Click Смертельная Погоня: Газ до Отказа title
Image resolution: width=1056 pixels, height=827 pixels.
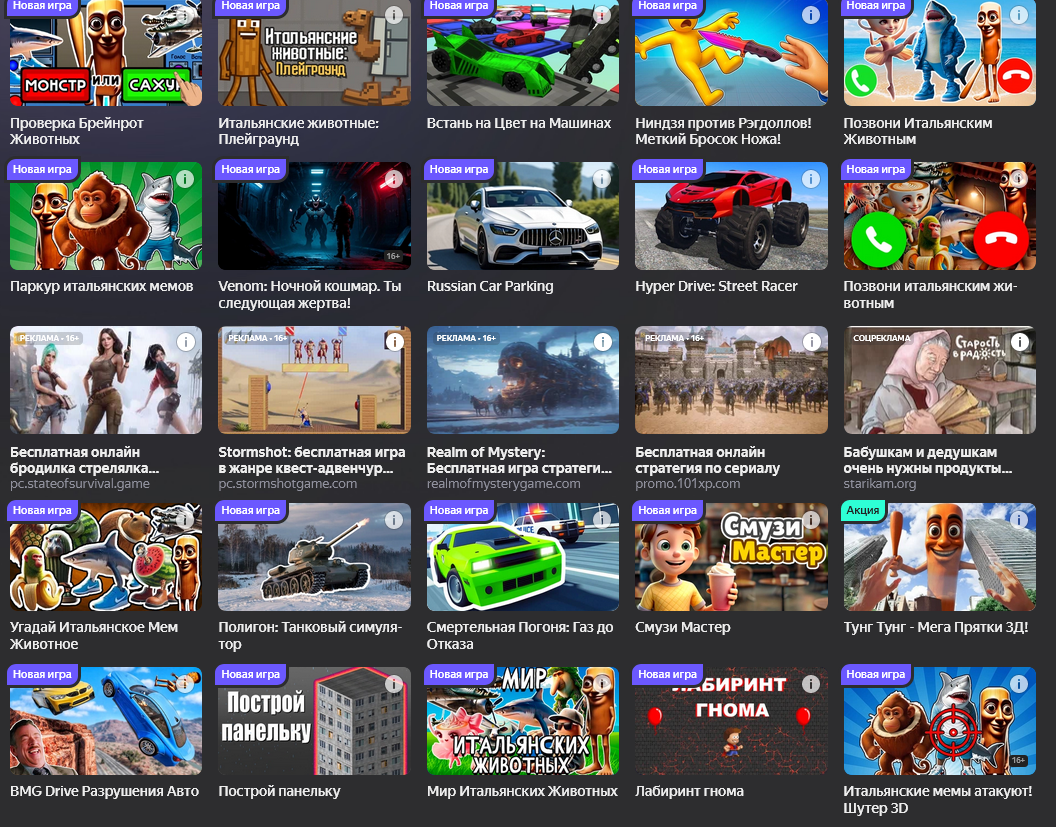(x=520, y=635)
